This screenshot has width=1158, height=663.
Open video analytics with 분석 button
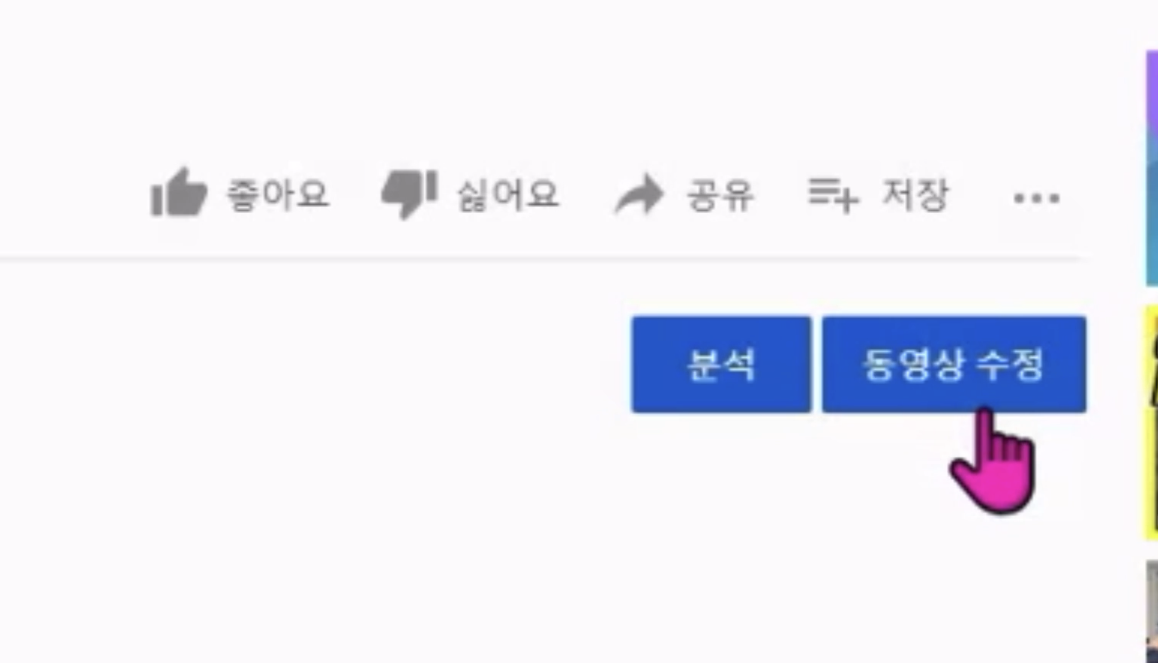pyautogui.click(x=722, y=364)
